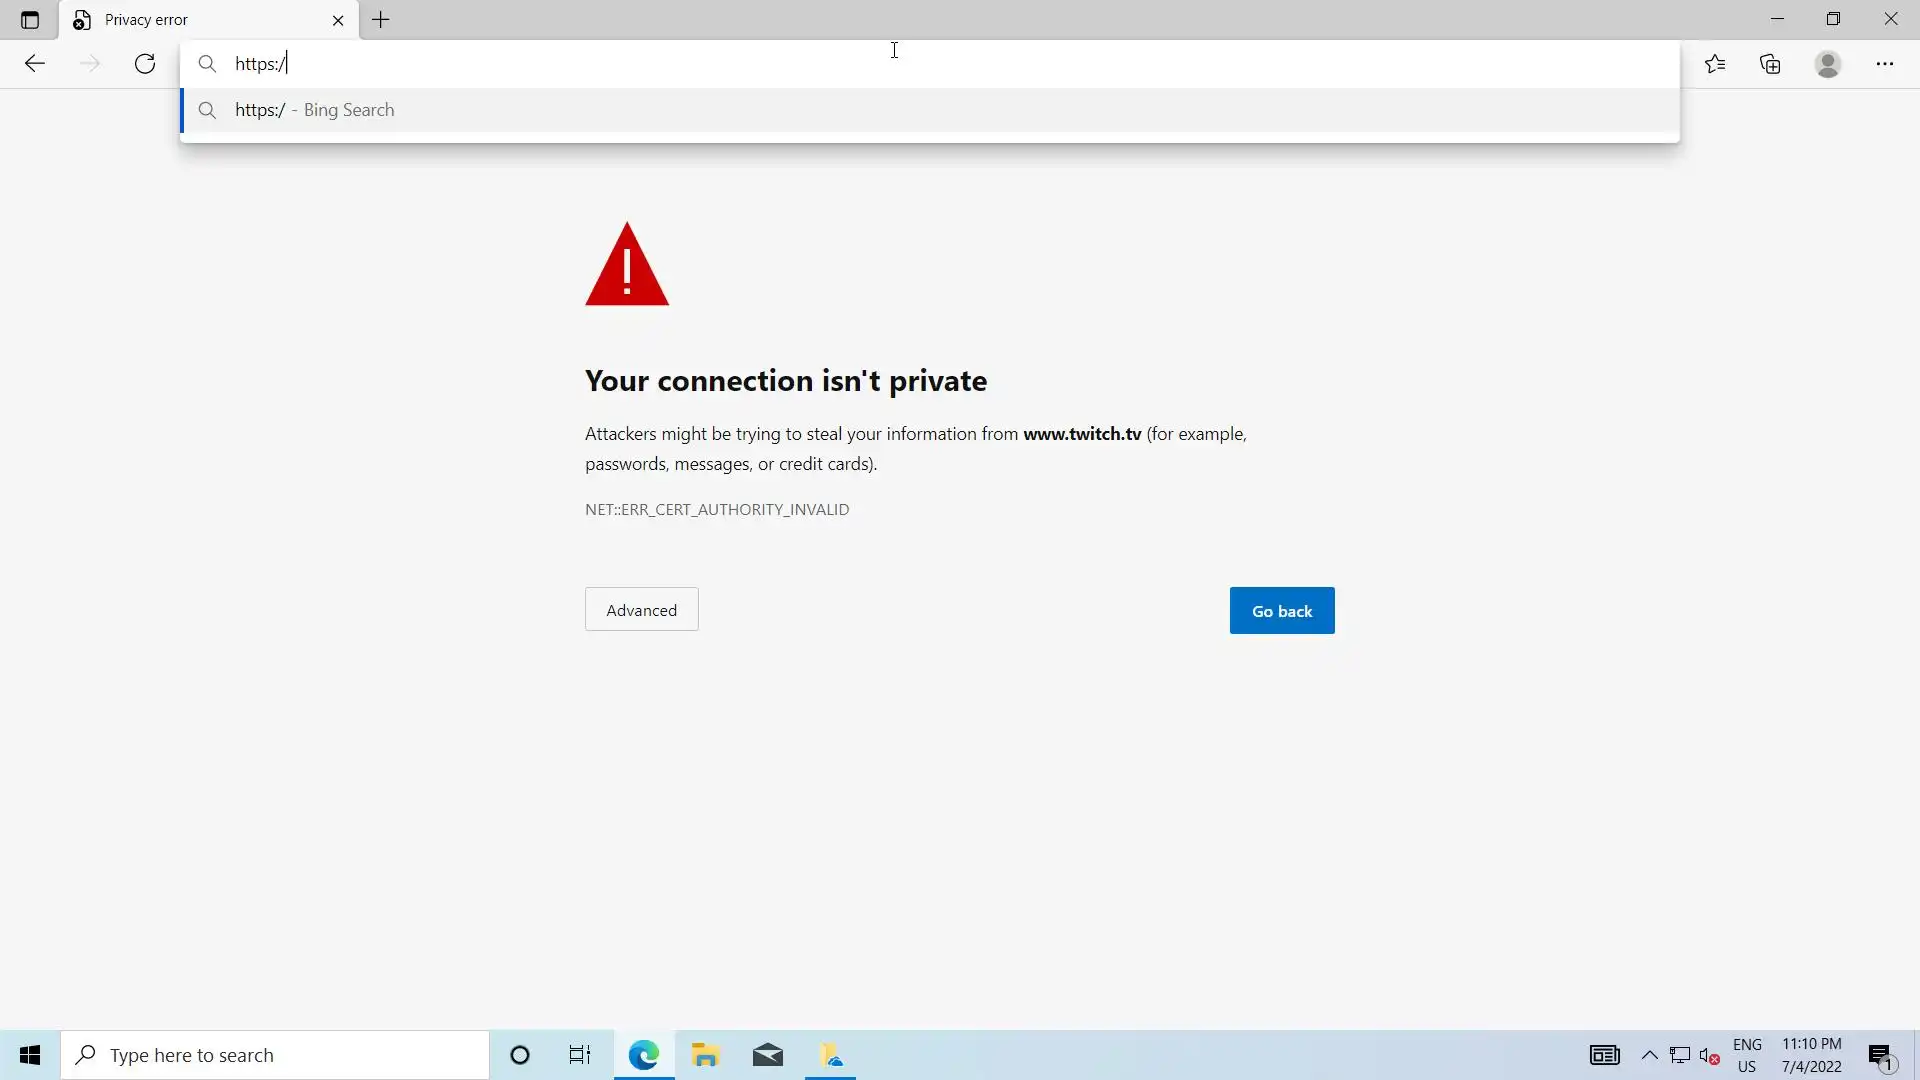Open Settings and more ellipsis menu
This screenshot has height=1080, width=1920.
(1885, 64)
